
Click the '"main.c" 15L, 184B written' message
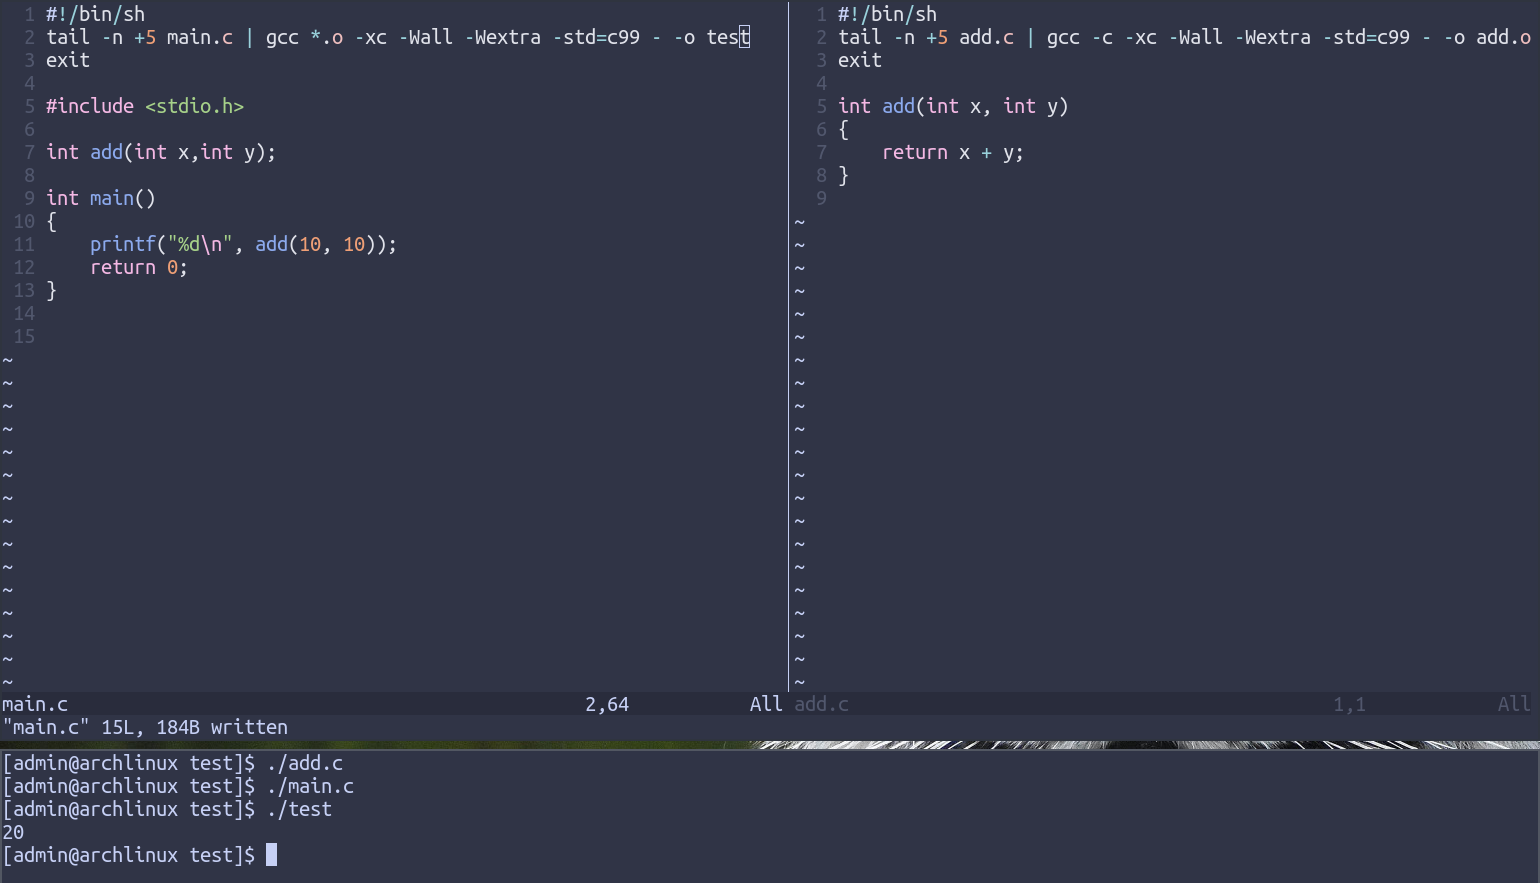(145, 727)
